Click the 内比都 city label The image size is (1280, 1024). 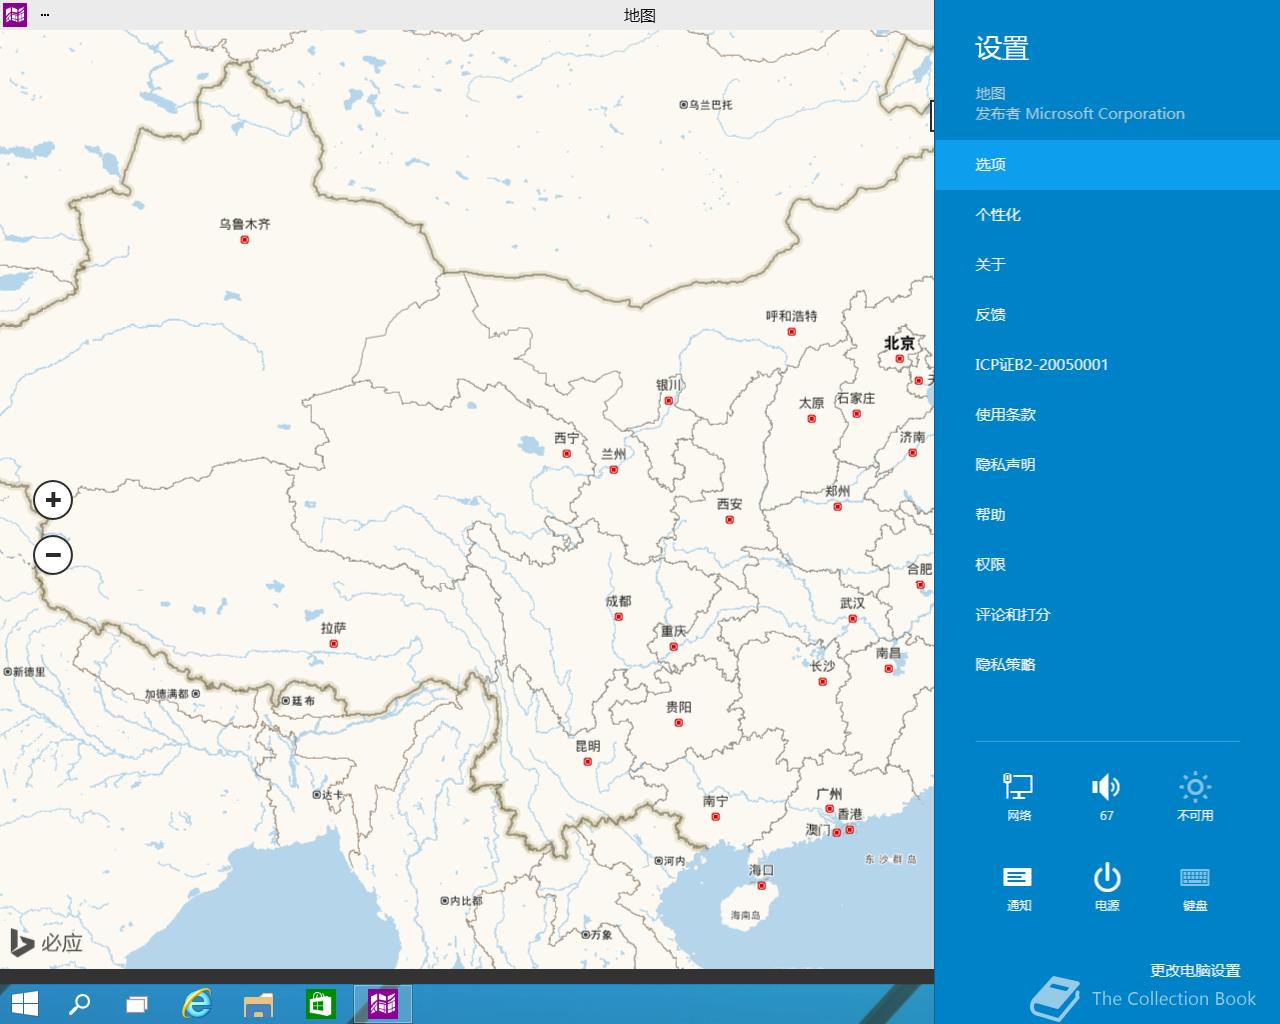(466, 901)
